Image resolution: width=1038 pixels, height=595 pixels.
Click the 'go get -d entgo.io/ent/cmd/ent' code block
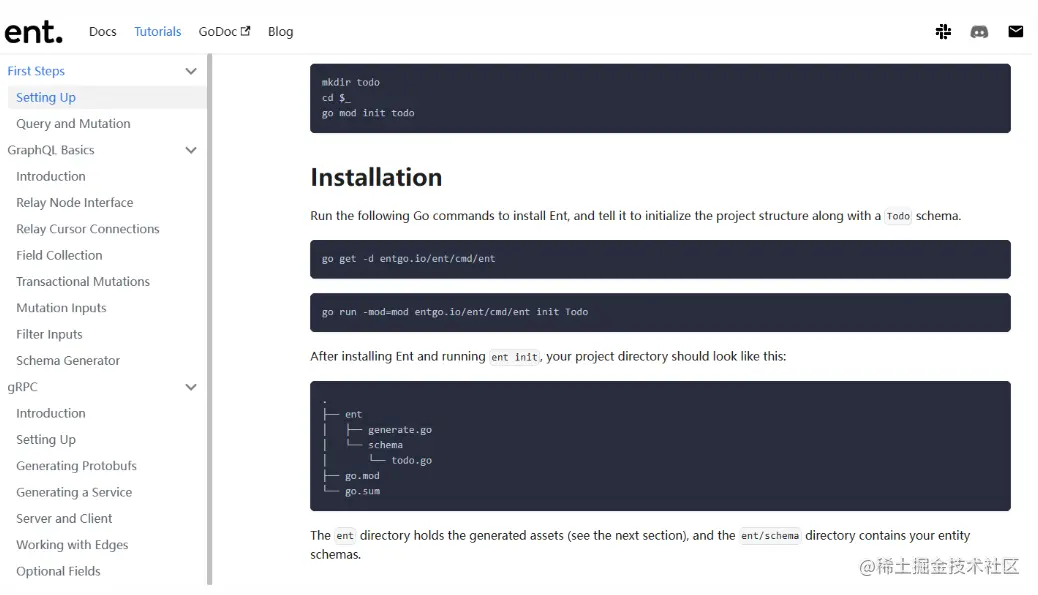(x=660, y=259)
